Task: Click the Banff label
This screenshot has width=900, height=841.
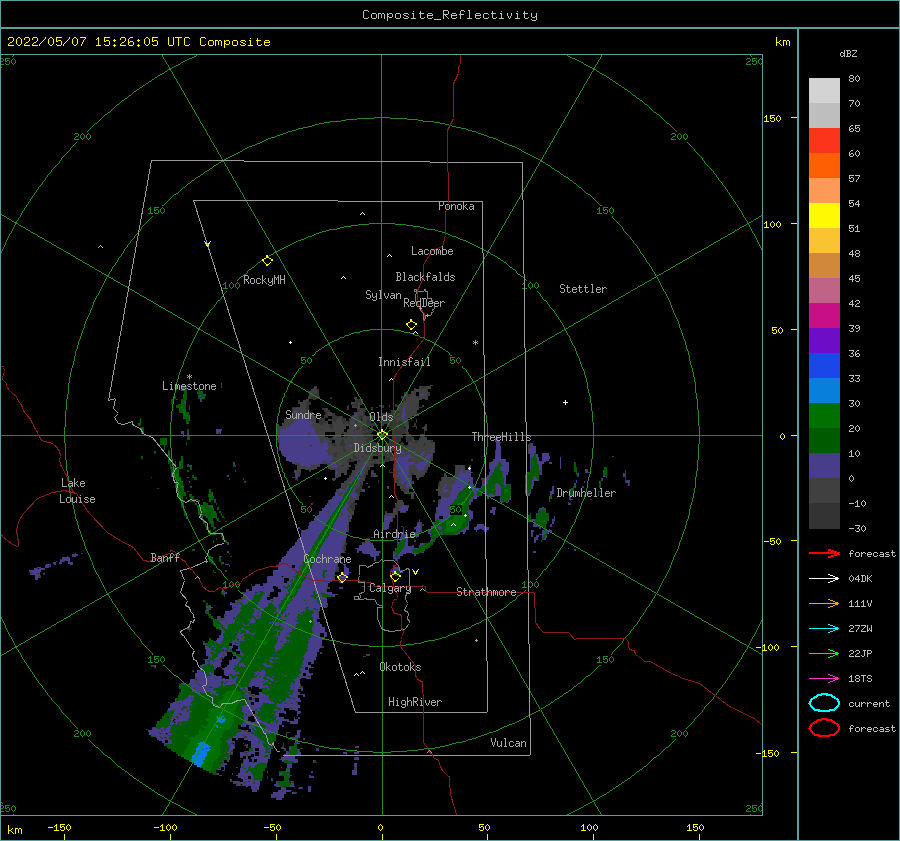Action: [x=165, y=557]
